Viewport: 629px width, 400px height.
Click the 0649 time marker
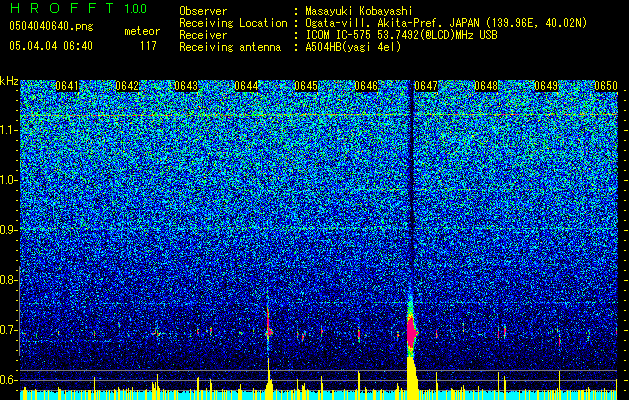pyautogui.click(x=546, y=86)
